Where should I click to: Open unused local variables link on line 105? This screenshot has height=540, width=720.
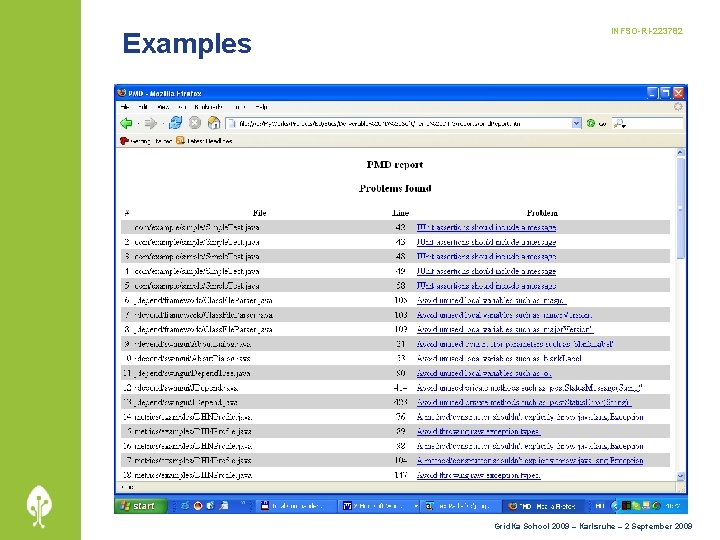(x=491, y=300)
